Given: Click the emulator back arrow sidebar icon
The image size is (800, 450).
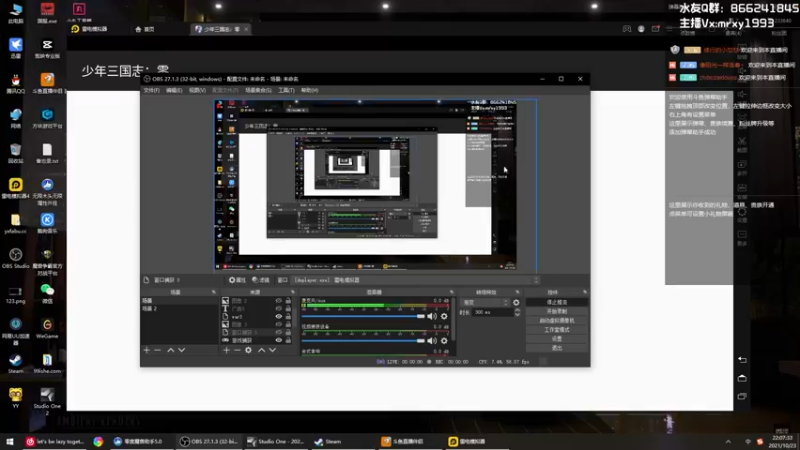Looking at the screenshot, I should (742, 360).
